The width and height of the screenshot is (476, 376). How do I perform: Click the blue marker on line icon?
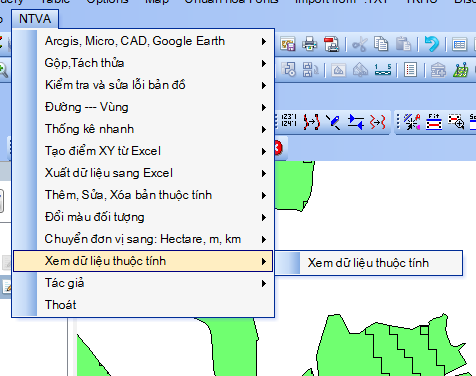click(x=333, y=122)
